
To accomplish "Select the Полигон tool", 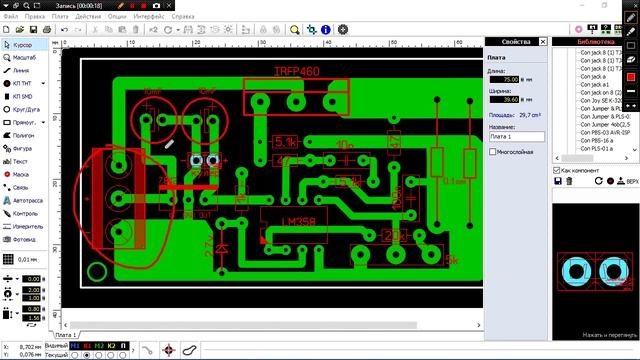I will [x=24, y=136].
